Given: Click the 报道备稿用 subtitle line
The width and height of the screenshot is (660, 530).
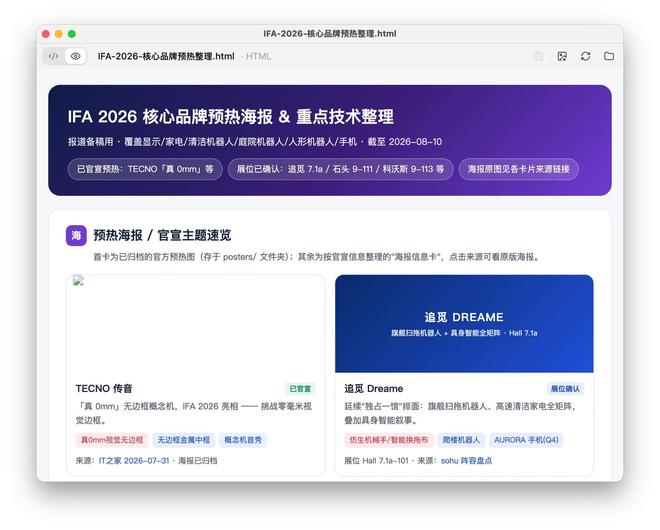Looking at the screenshot, I should tap(255, 142).
